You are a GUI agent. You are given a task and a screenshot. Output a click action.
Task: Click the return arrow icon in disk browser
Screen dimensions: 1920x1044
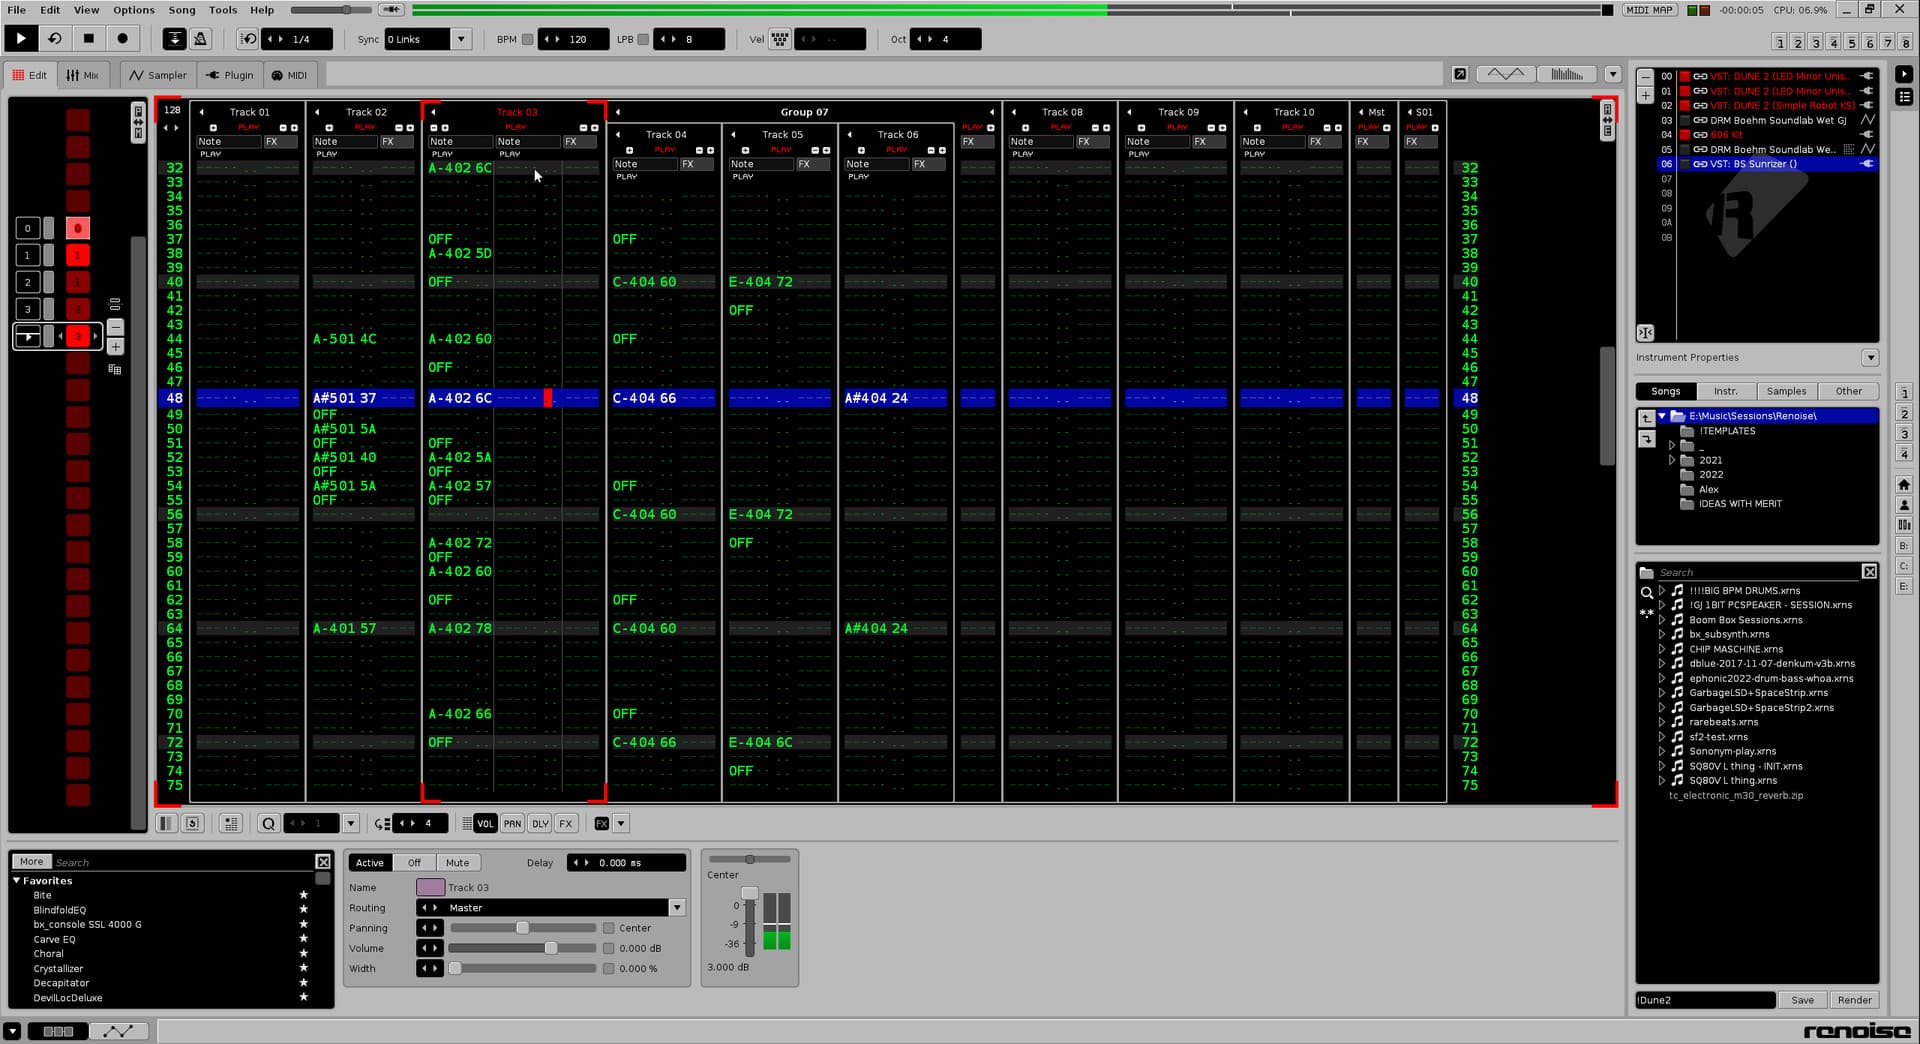coord(1647,439)
